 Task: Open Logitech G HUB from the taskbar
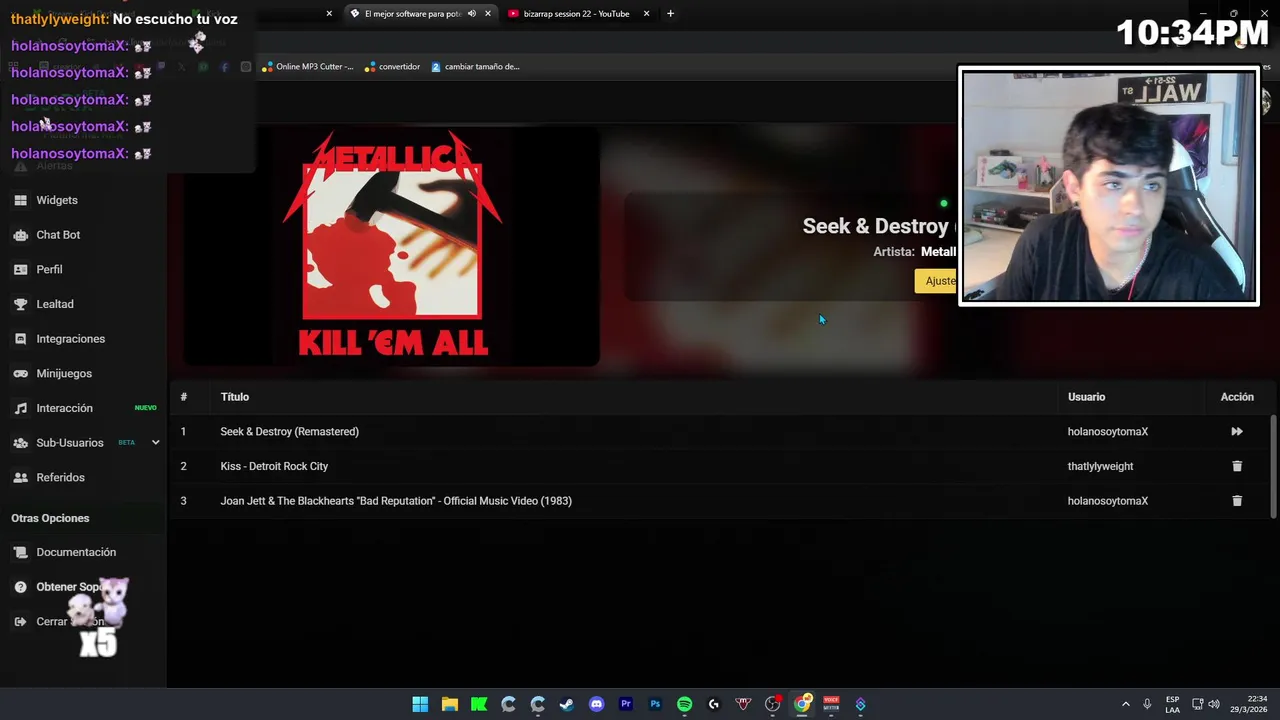coord(714,704)
